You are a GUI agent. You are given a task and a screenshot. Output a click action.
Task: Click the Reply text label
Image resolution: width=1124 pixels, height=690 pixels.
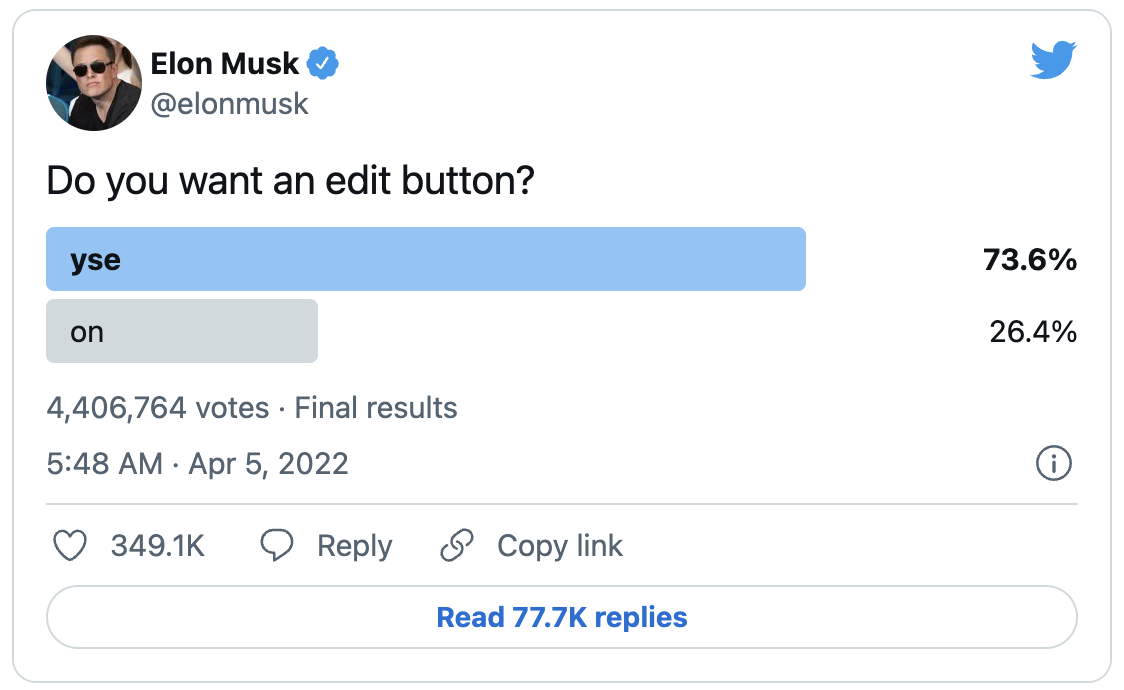point(354,546)
